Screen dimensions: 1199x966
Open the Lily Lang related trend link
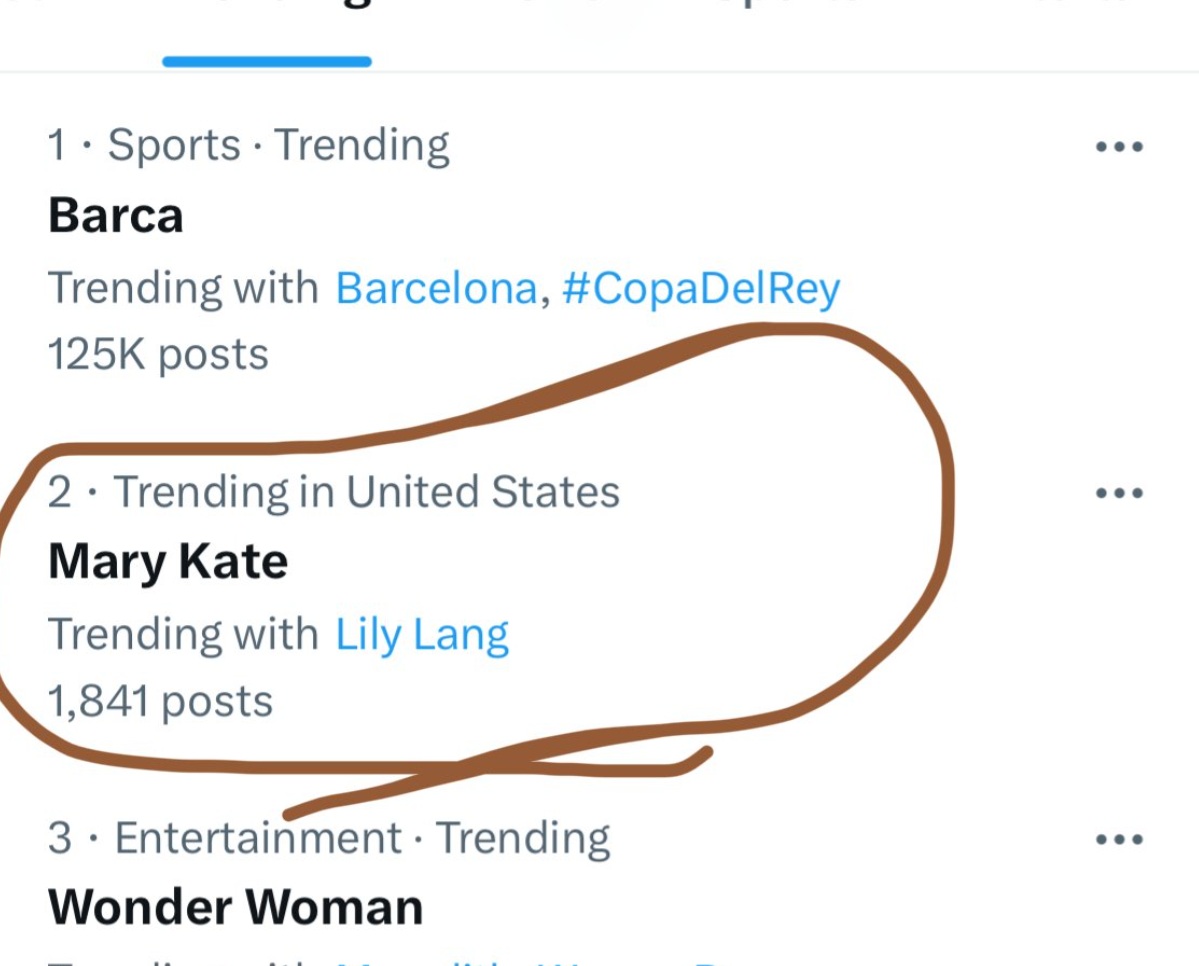point(422,634)
